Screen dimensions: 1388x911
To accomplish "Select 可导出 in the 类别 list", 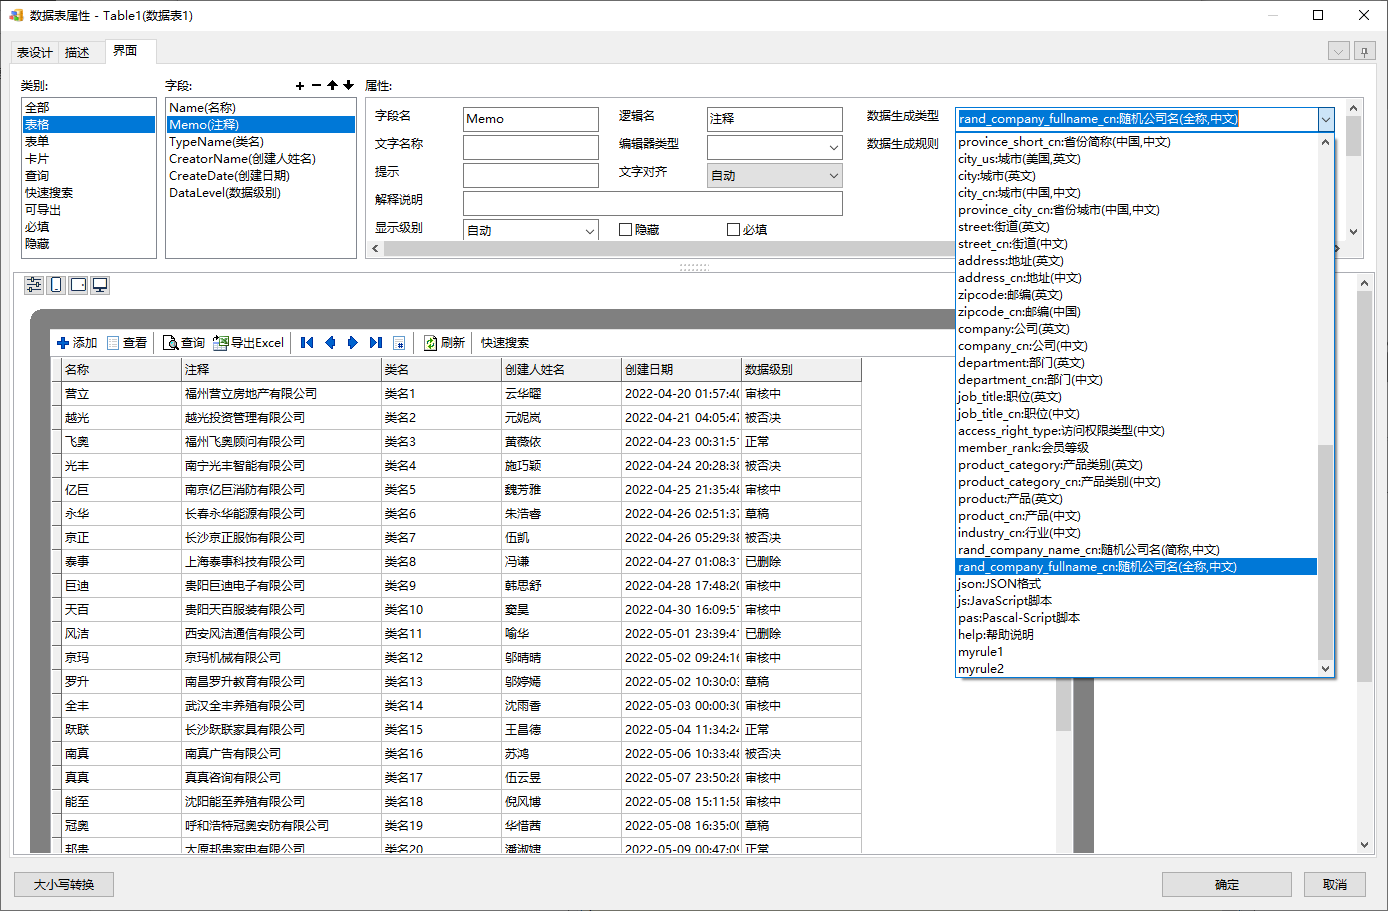I will pyautogui.click(x=88, y=209).
